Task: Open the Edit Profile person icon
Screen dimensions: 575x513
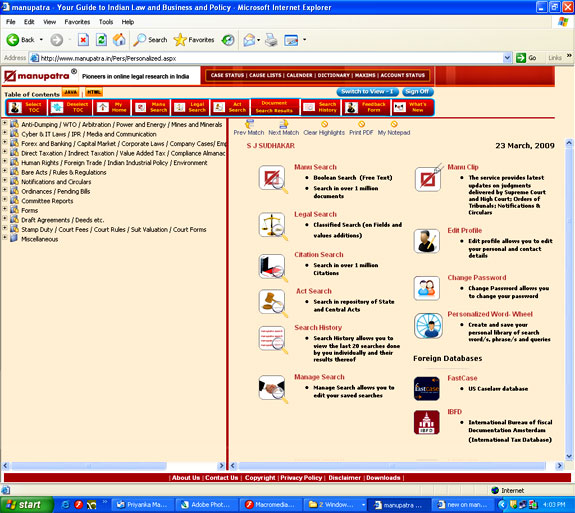Action: 426,241
